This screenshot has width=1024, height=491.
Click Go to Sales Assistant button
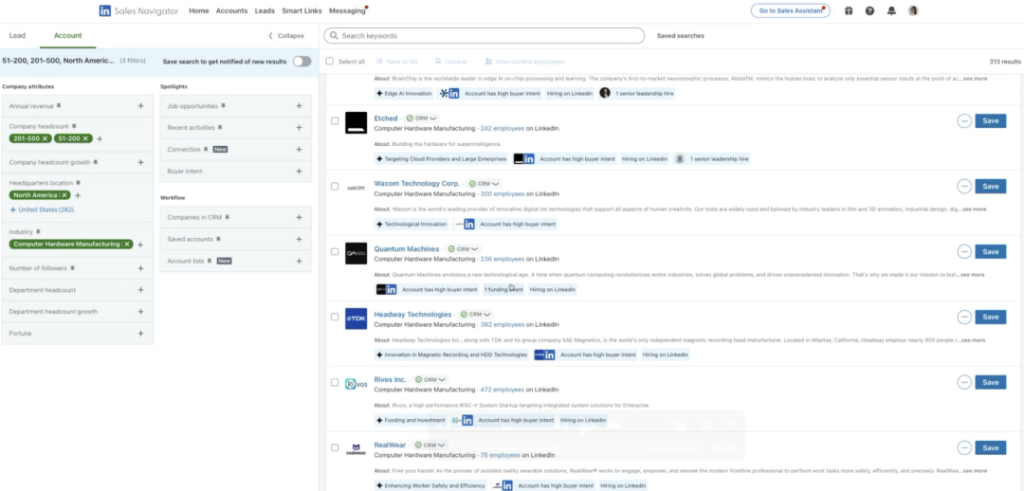(x=790, y=11)
